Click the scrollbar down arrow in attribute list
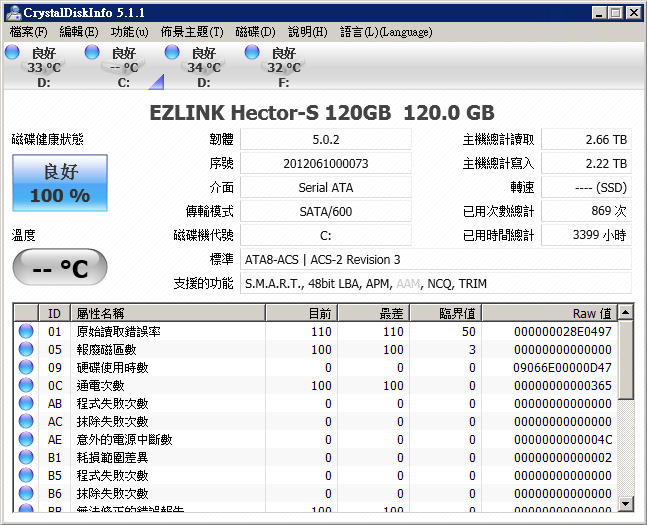The image size is (647, 525). pos(626,504)
